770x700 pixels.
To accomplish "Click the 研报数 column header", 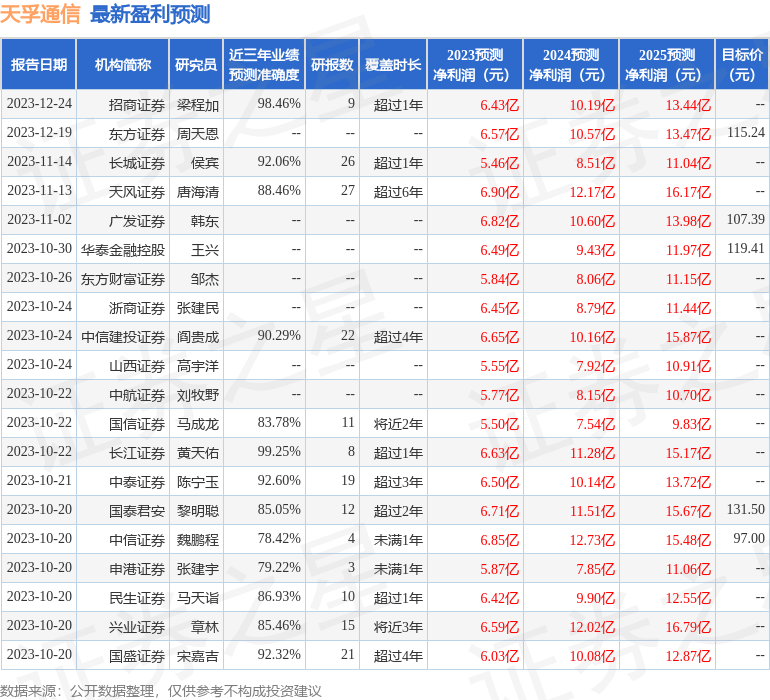I will click(x=332, y=64).
